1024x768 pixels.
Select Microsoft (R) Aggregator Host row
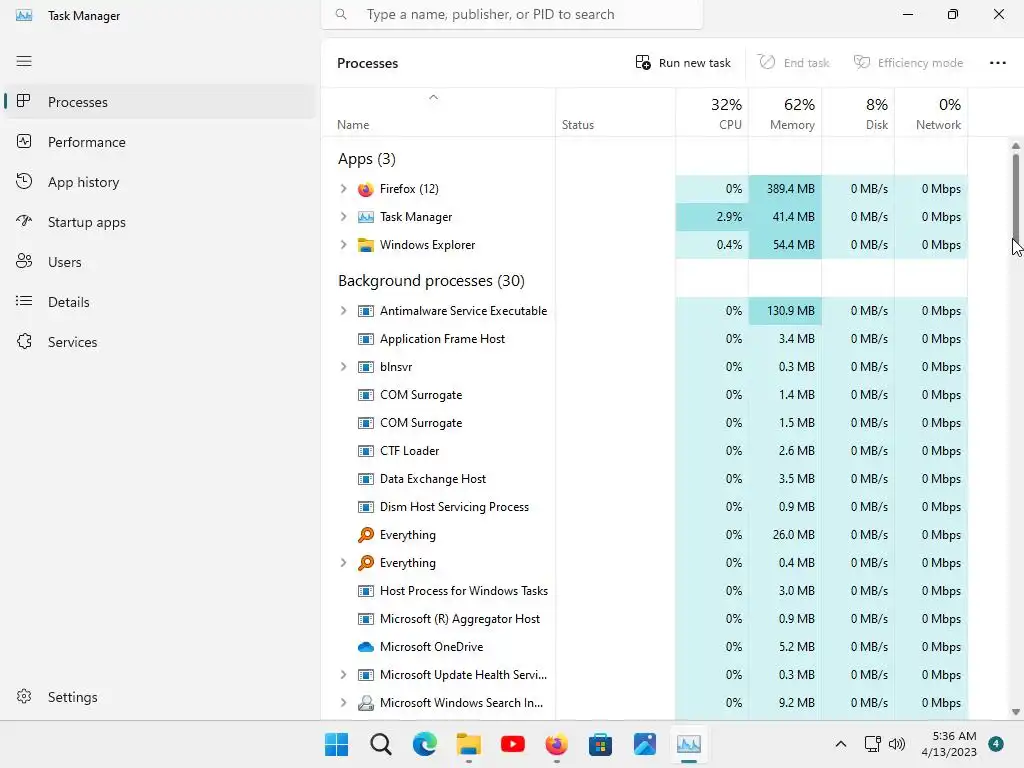tap(645, 619)
